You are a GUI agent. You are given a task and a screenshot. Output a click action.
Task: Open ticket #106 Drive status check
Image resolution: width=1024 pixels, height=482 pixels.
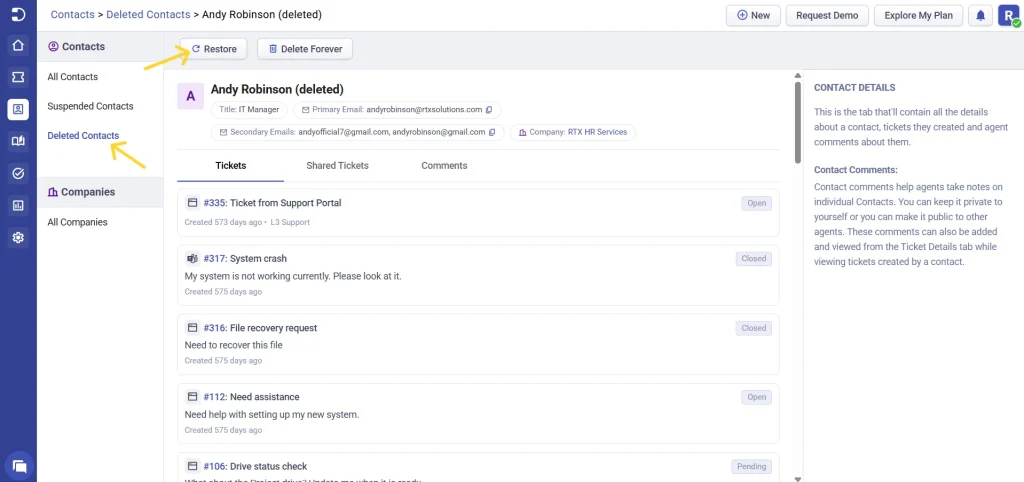255,466
